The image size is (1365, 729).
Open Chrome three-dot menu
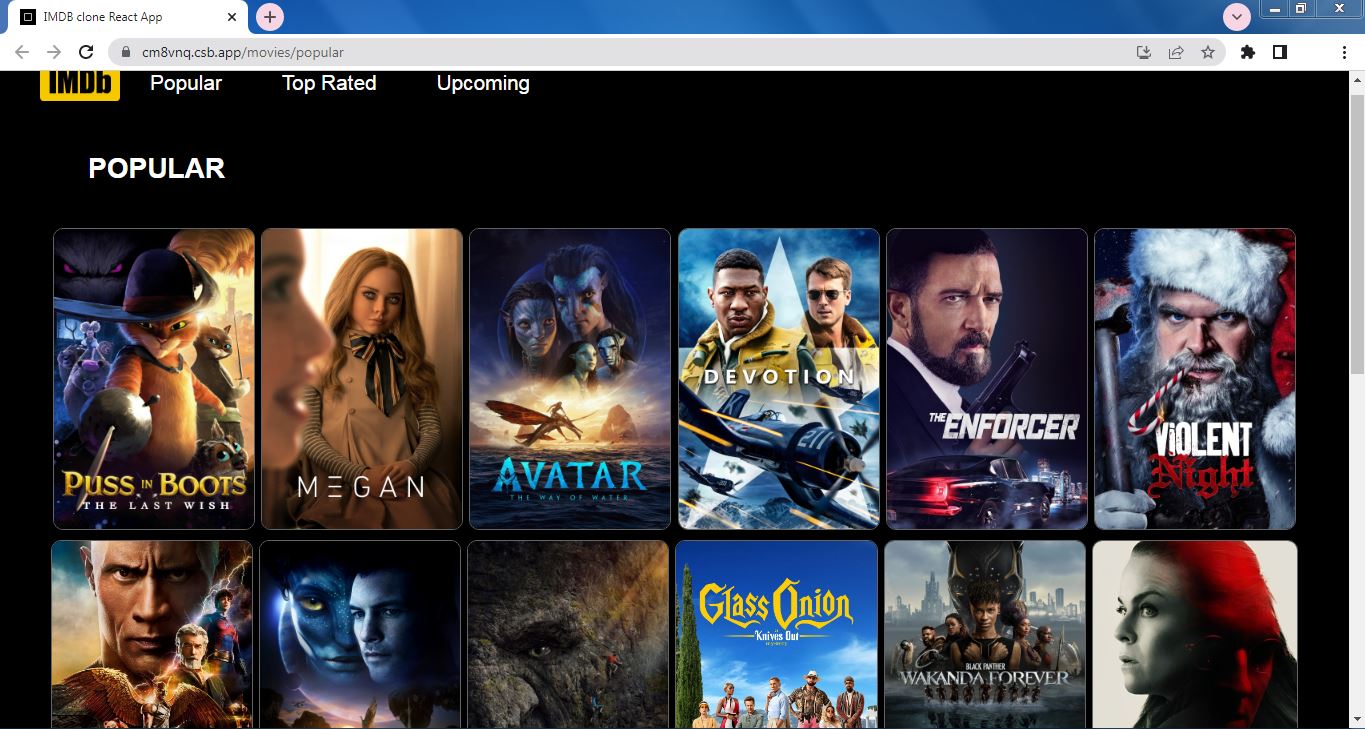point(1344,52)
